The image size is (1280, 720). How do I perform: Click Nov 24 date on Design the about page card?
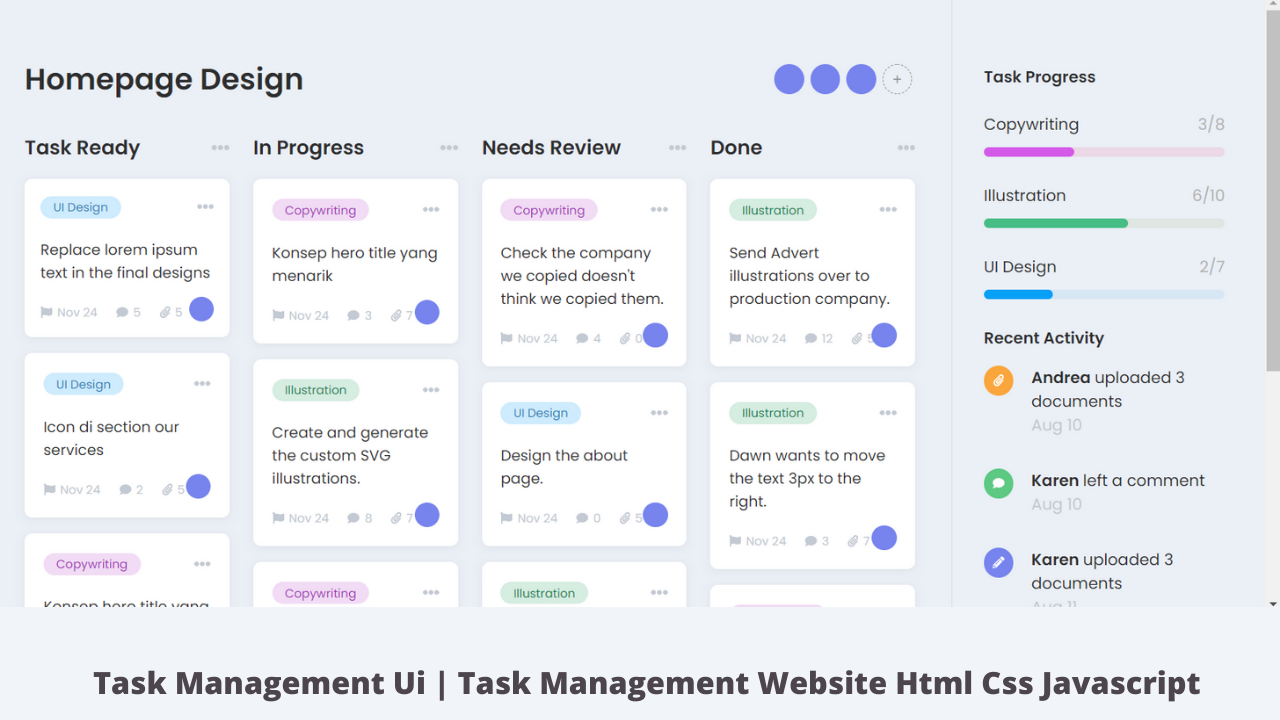537,518
